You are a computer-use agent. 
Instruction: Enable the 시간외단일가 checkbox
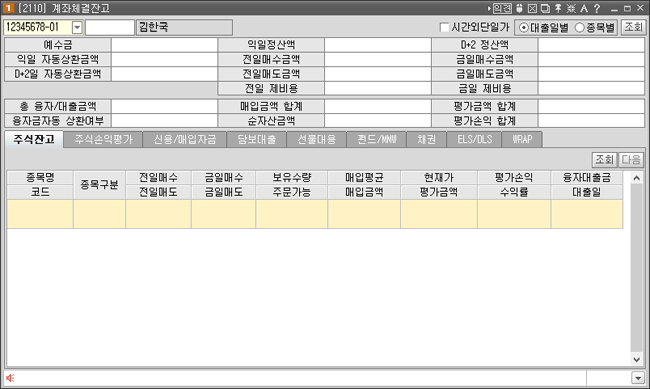click(x=444, y=27)
